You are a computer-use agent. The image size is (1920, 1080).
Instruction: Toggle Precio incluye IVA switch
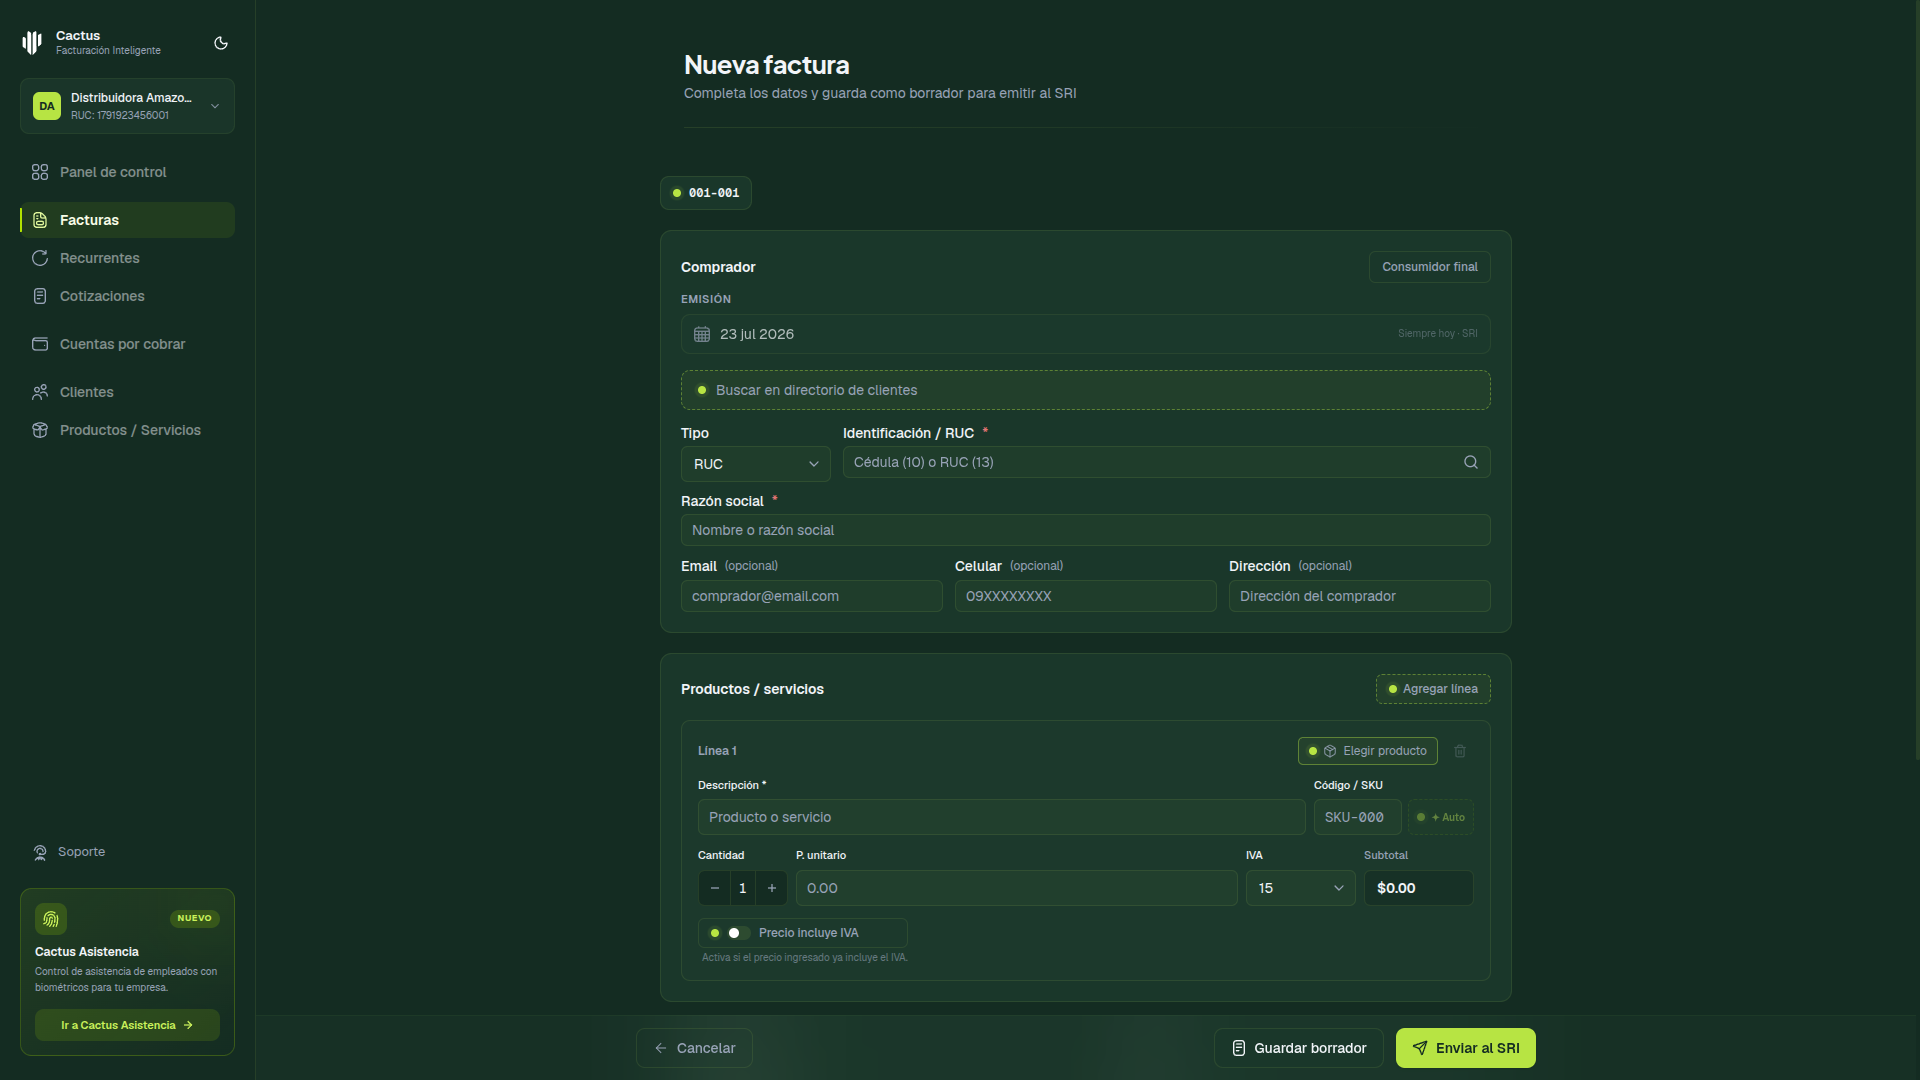(738, 933)
